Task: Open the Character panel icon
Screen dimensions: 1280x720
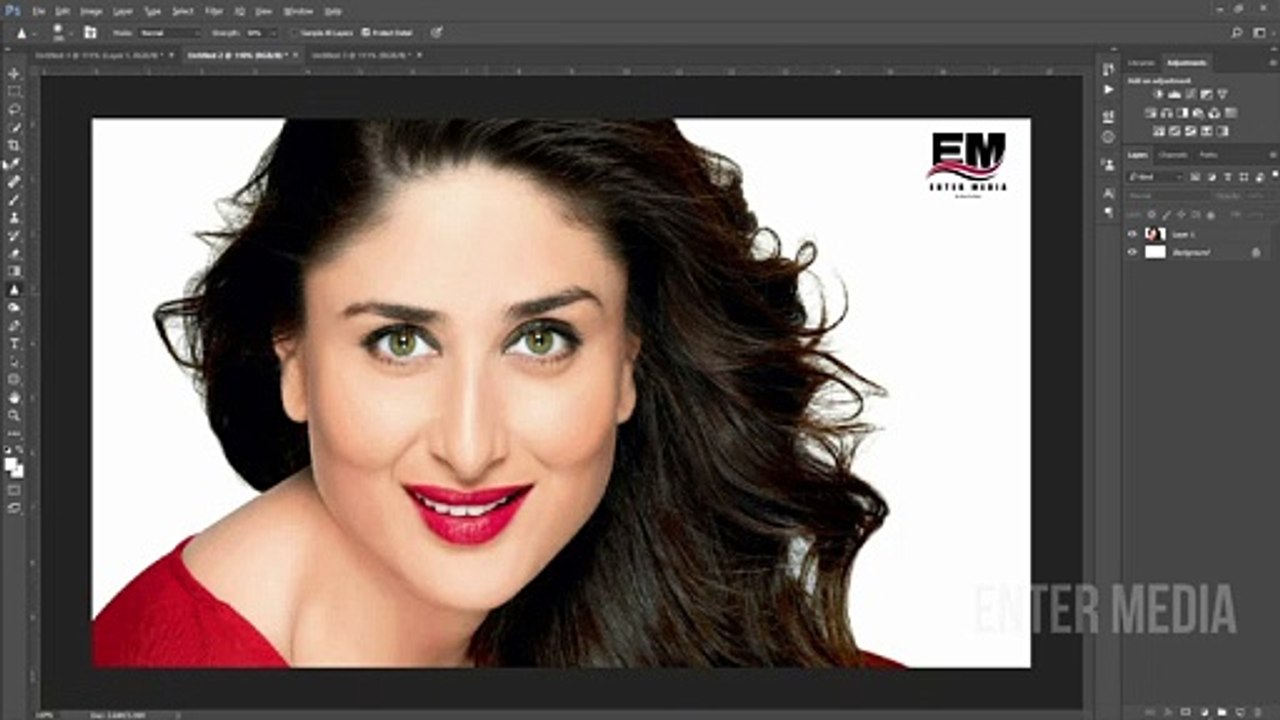Action: click(x=1109, y=193)
